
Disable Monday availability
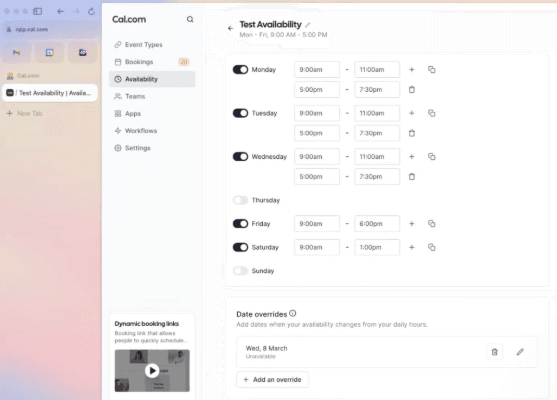tap(240, 70)
